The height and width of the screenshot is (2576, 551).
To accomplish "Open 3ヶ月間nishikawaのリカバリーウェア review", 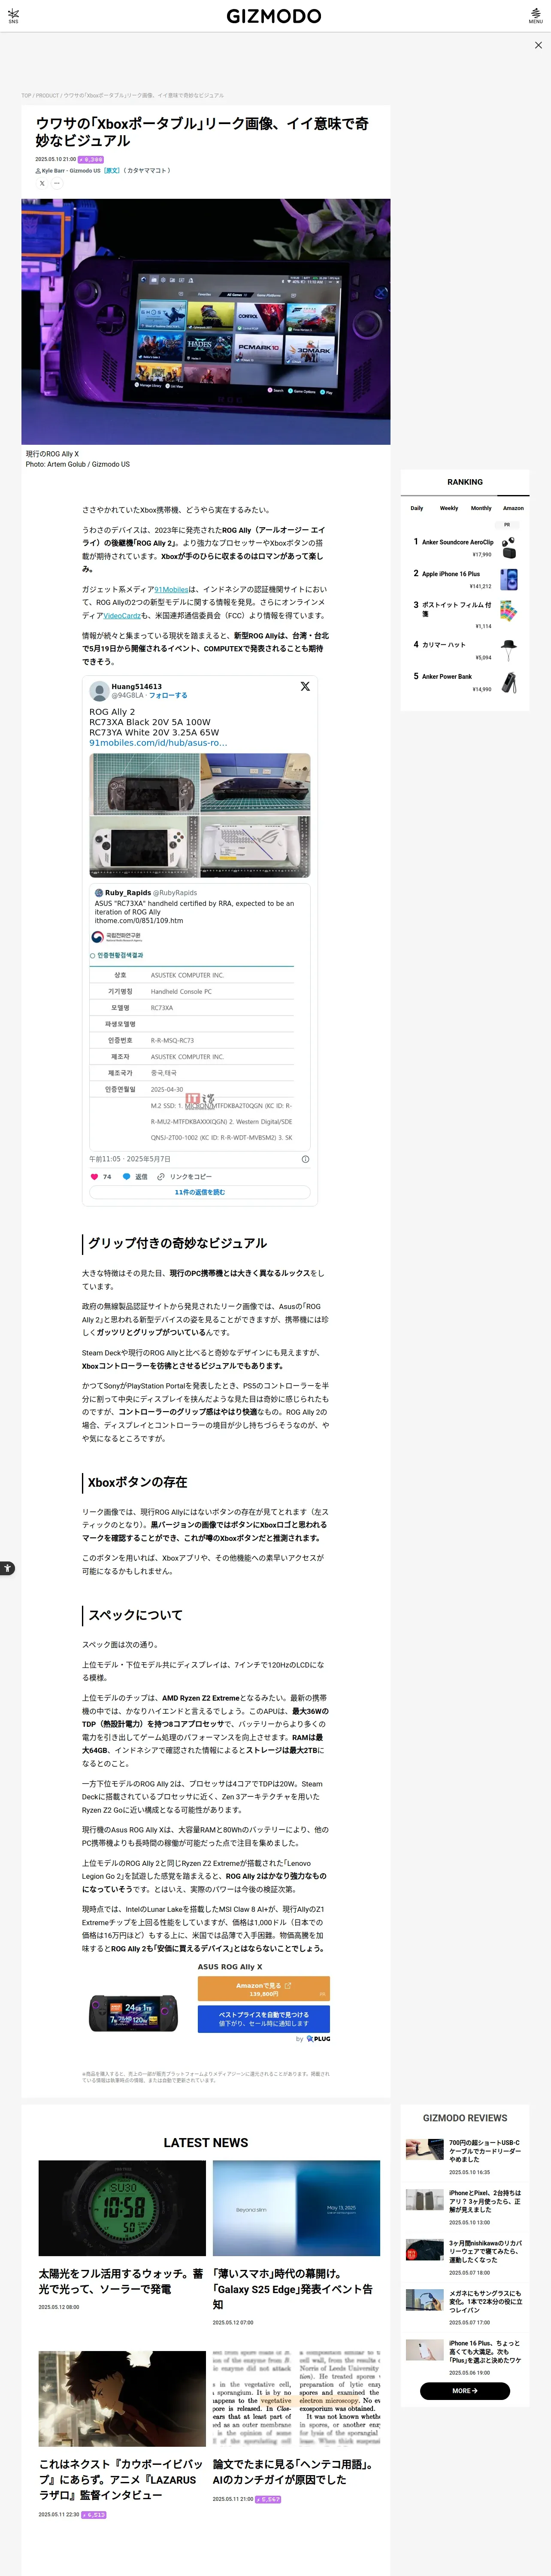I will coord(465,2256).
